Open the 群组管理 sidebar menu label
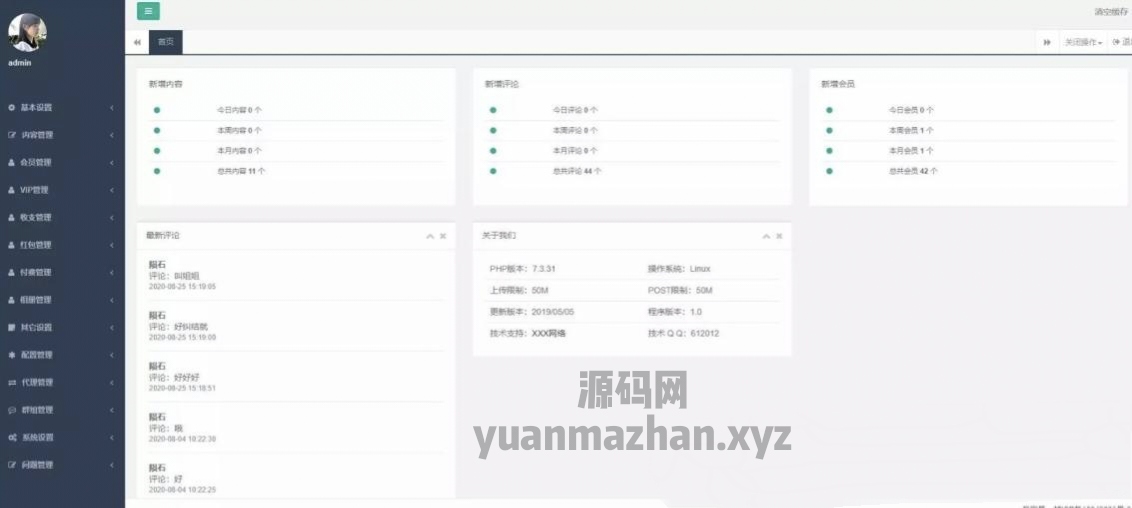1132x508 pixels. pyautogui.click(x=38, y=410)
